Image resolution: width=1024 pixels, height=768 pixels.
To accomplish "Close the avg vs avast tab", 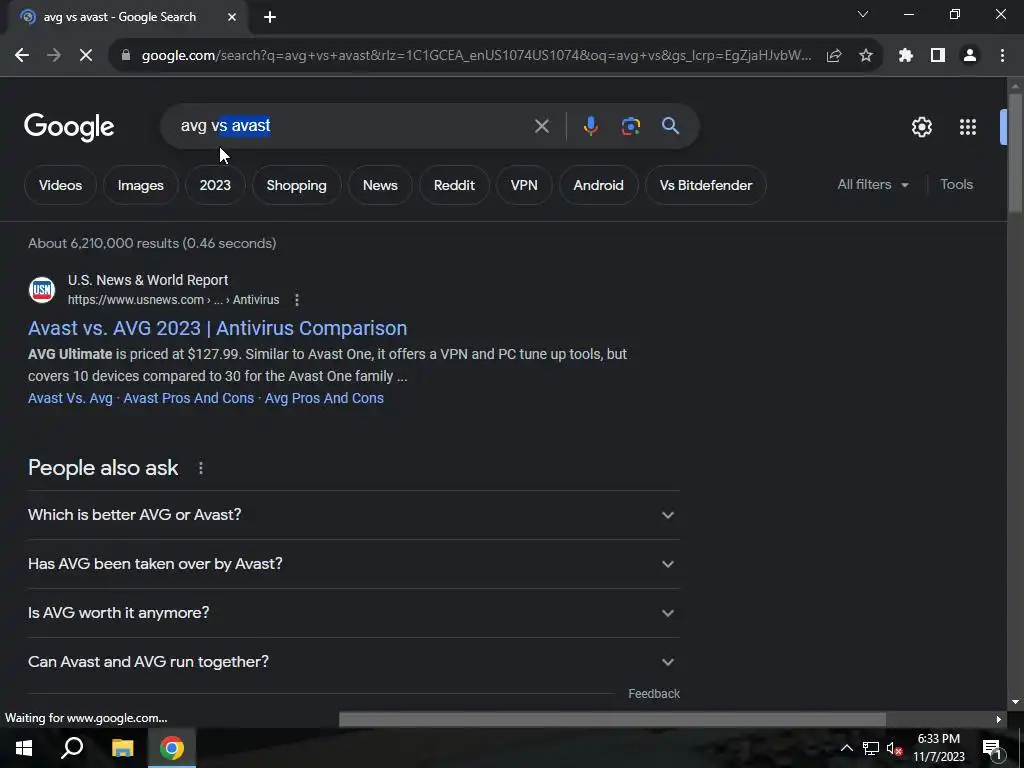I will click(x=232, y=18).
